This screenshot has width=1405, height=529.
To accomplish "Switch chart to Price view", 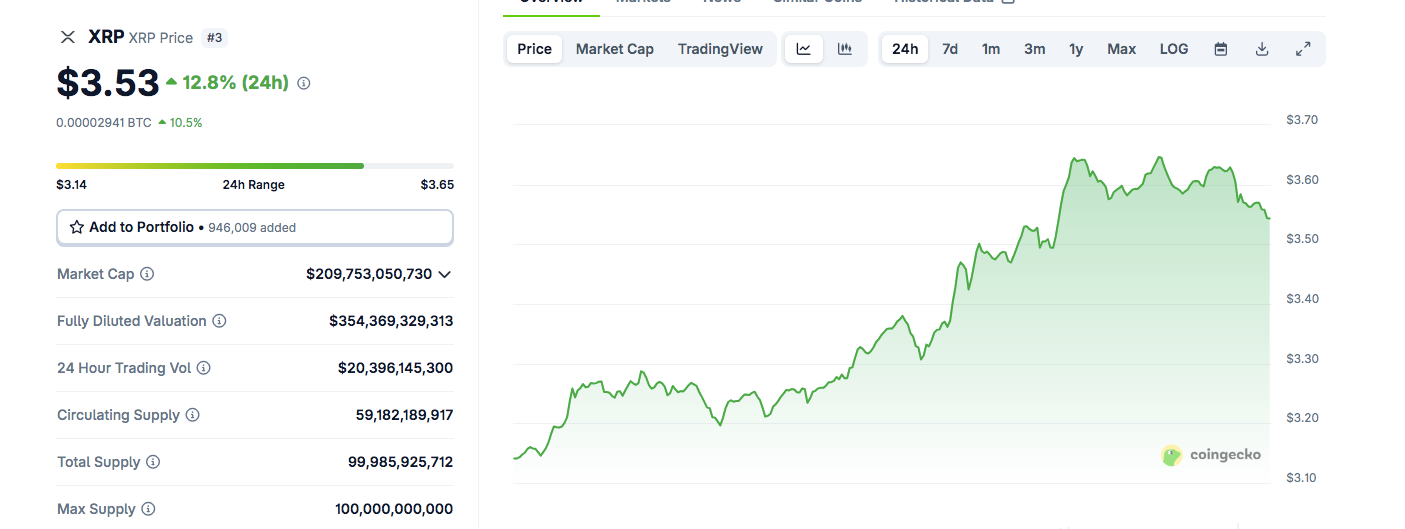I will [x=534, y=49].
